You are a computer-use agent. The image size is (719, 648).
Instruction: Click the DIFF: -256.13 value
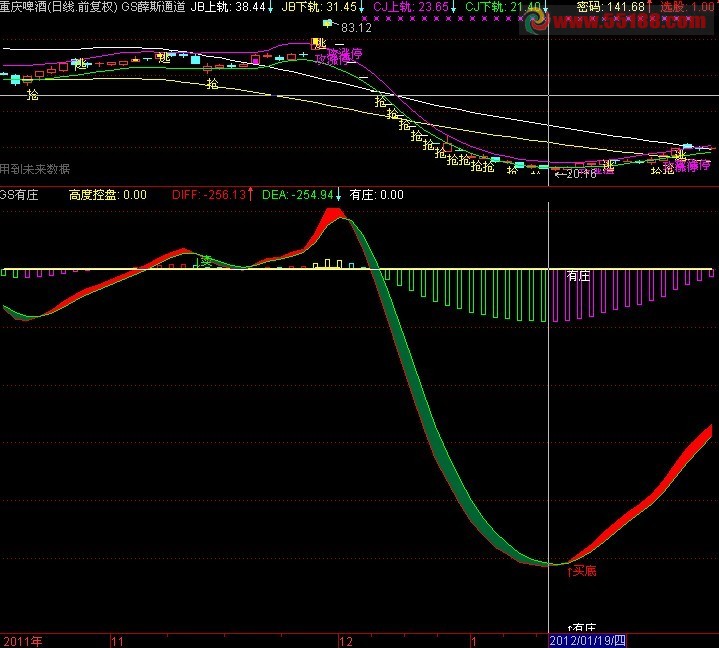click(209, 195)
